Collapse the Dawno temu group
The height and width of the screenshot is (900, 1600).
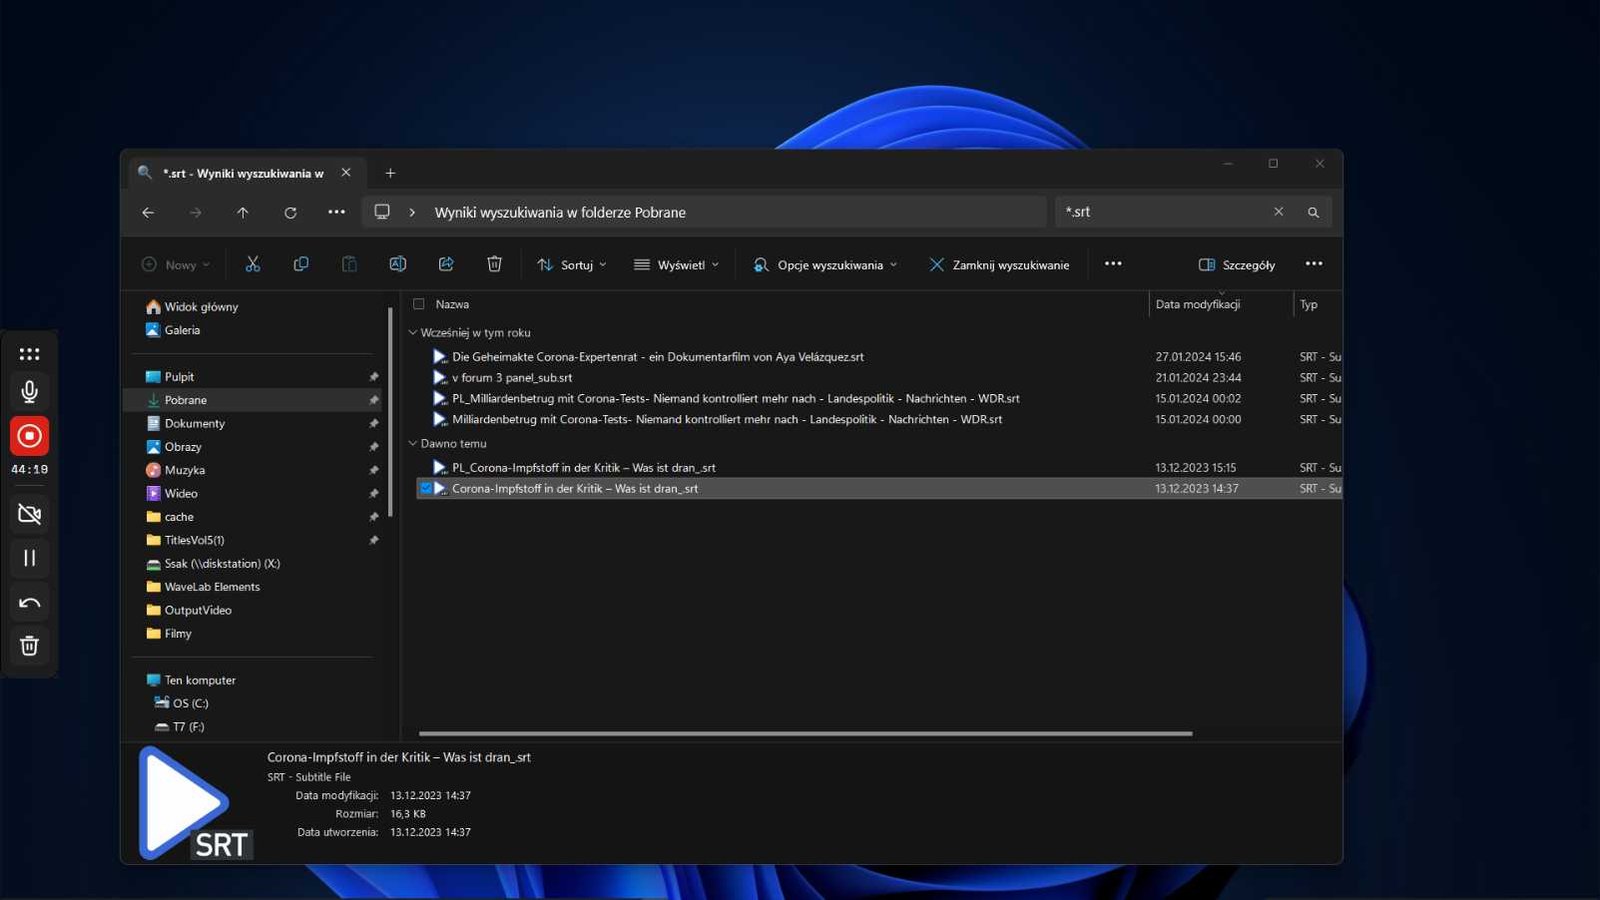click(412, 443)
